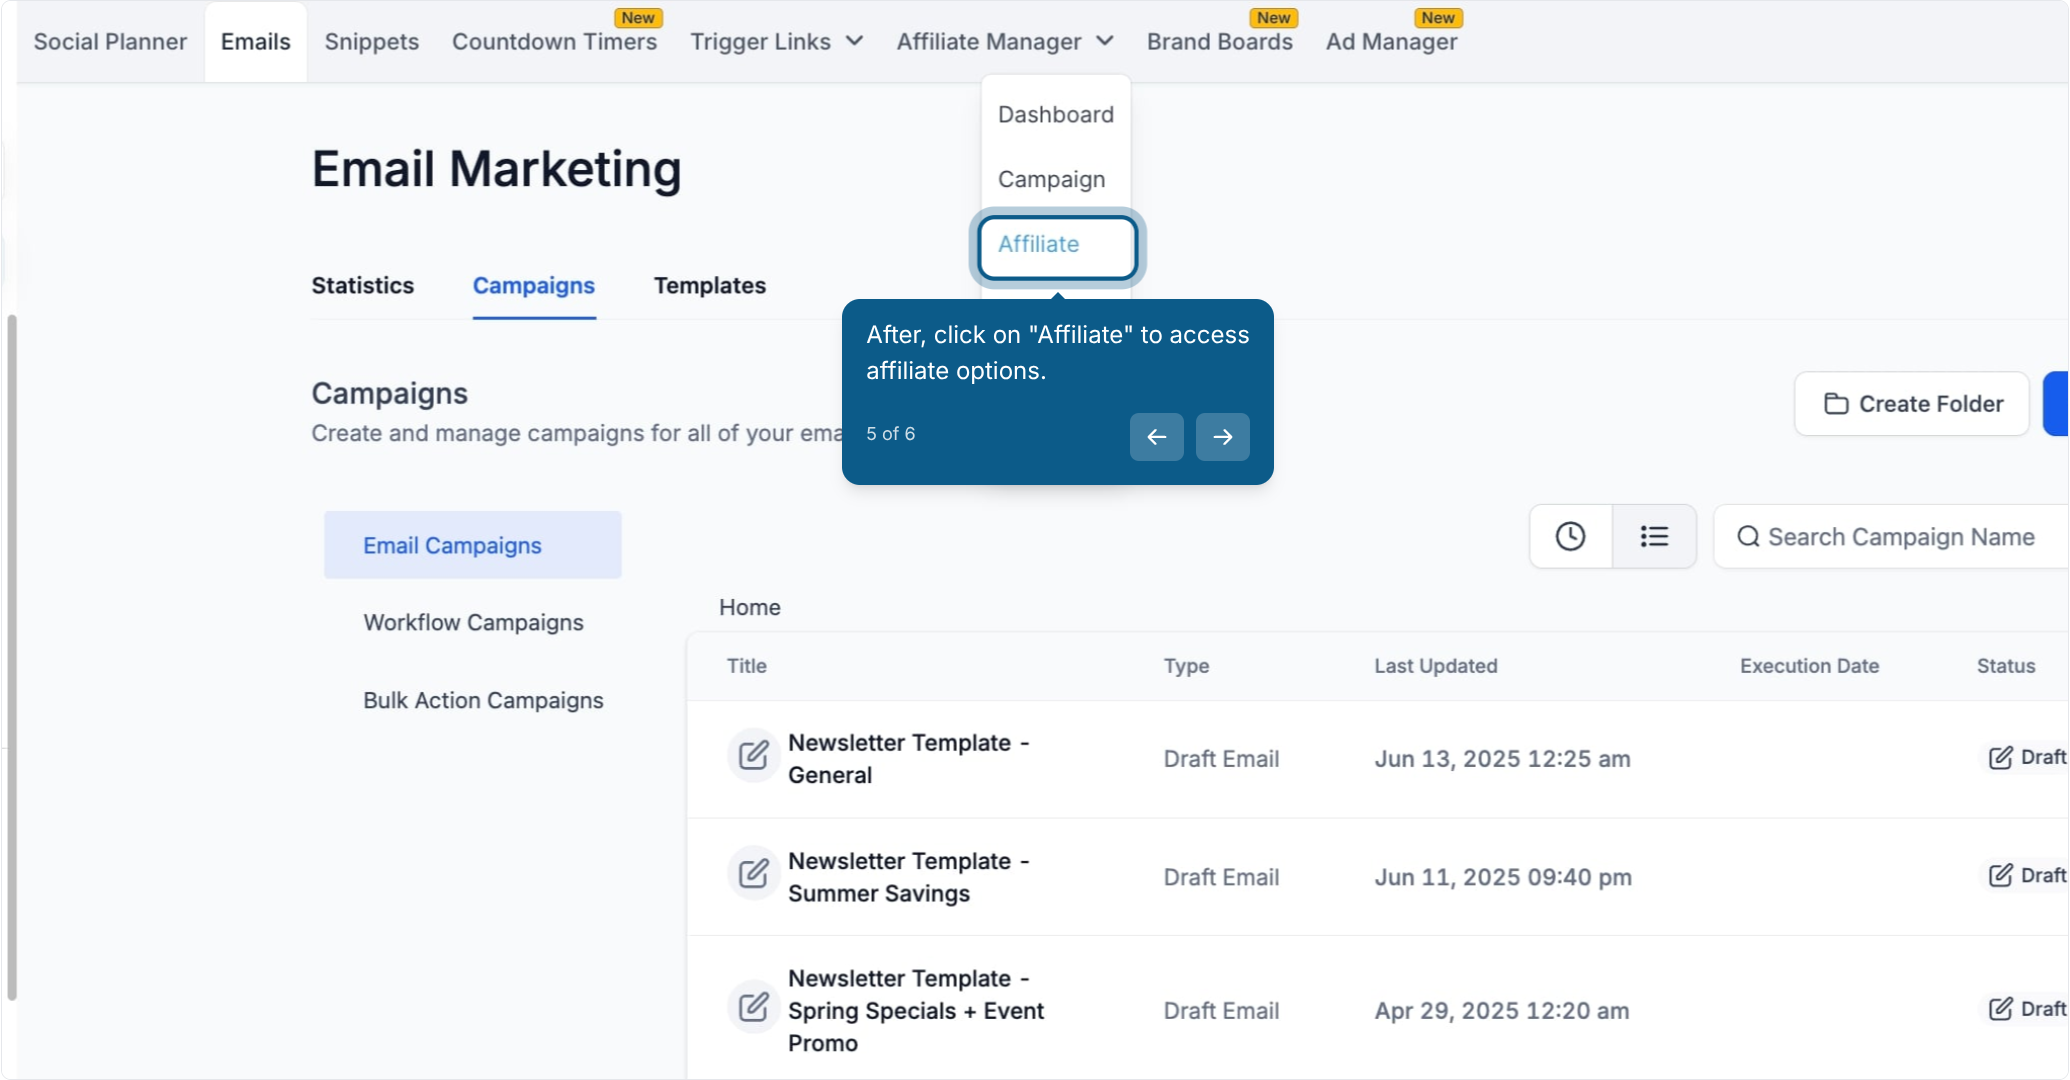2070x1080 pixels.
Task: Click the Search Campaign Name field
Action: point(1890,537)
